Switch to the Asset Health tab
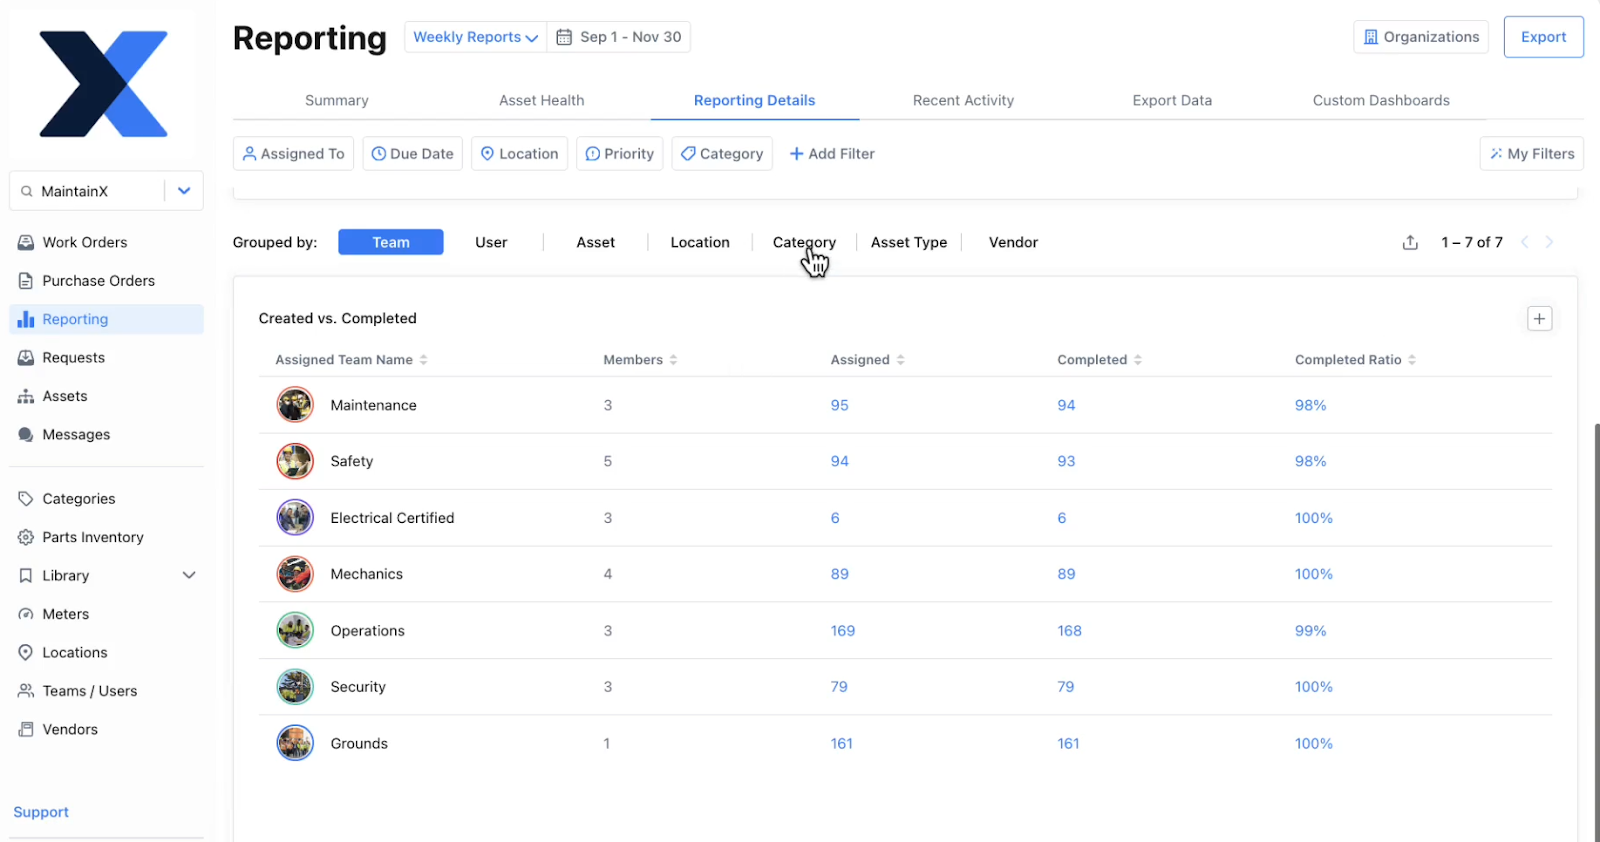 [x=542, y=100]
